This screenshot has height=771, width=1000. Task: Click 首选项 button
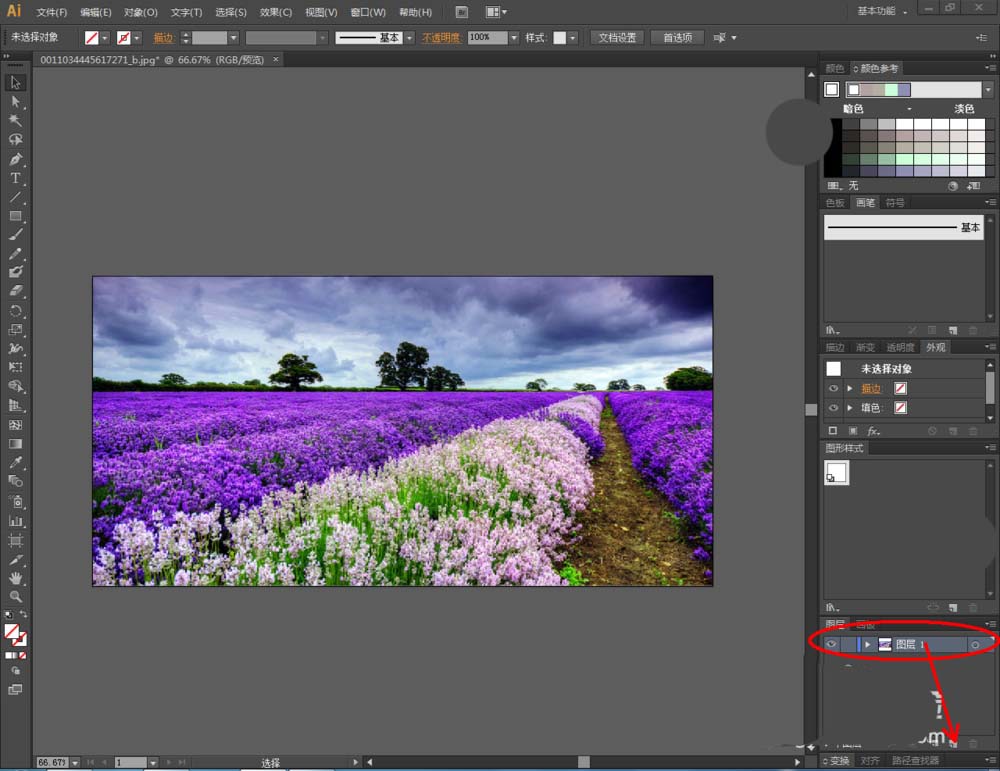(x=677, y=38)
